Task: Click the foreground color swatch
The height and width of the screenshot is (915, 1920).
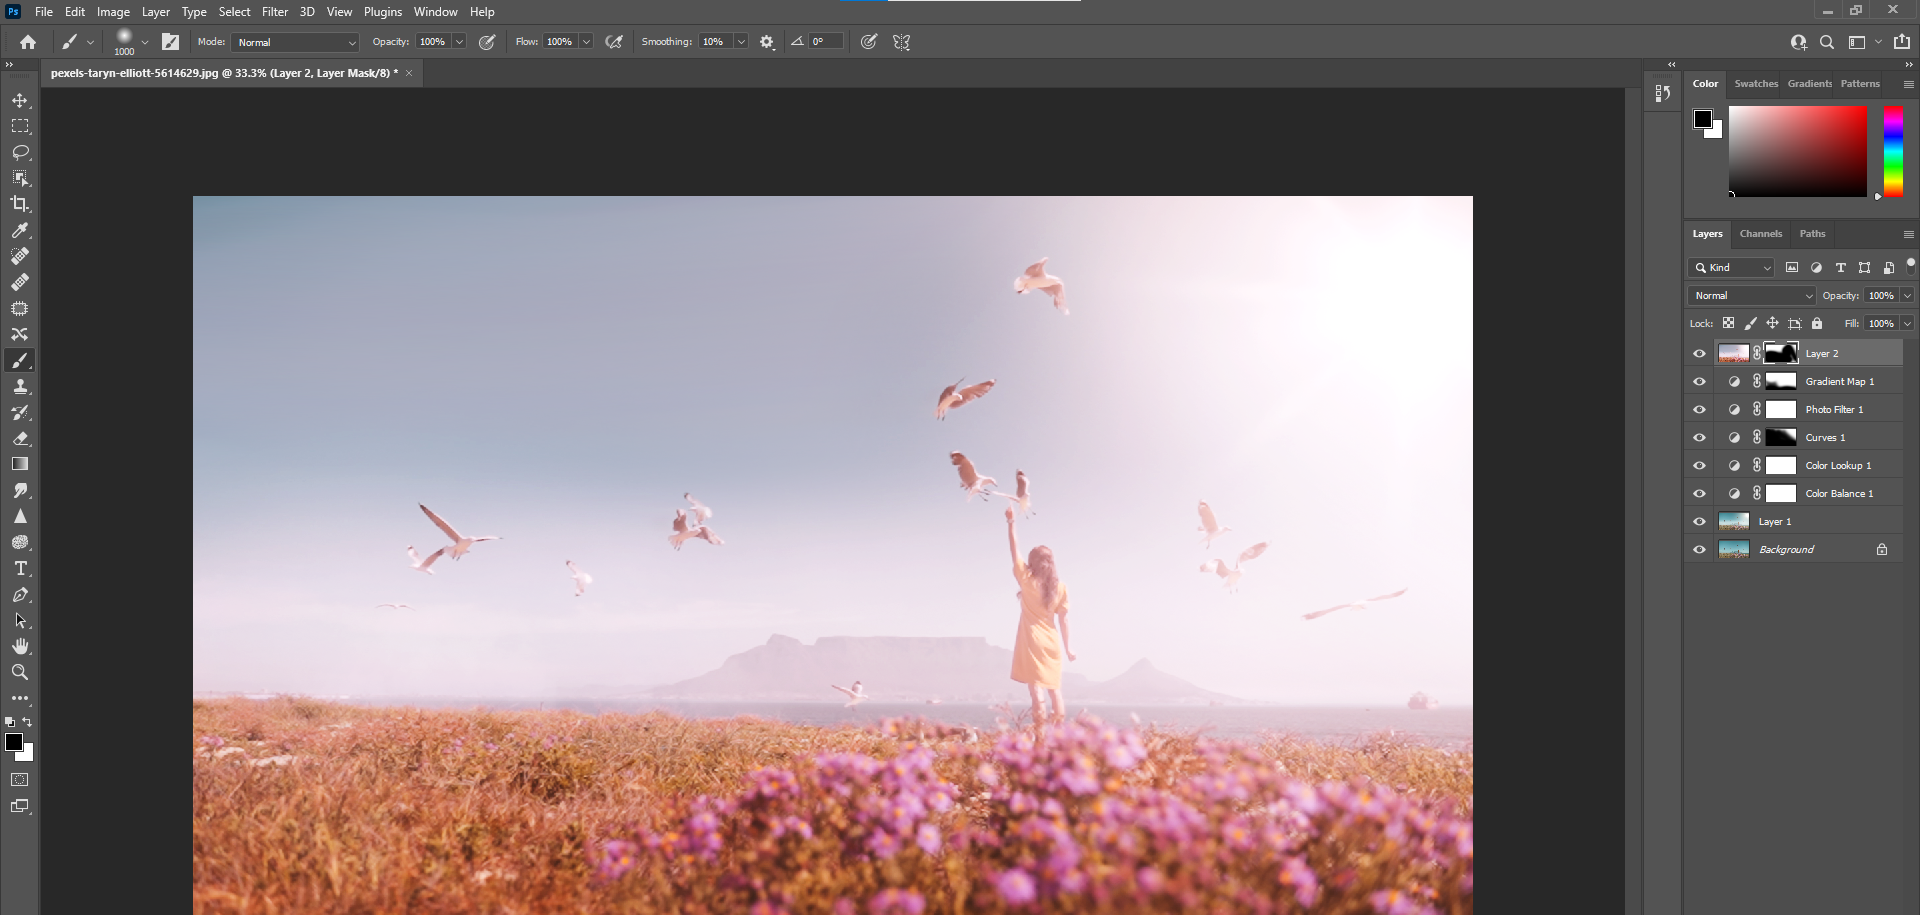Action: pos(14,743)
